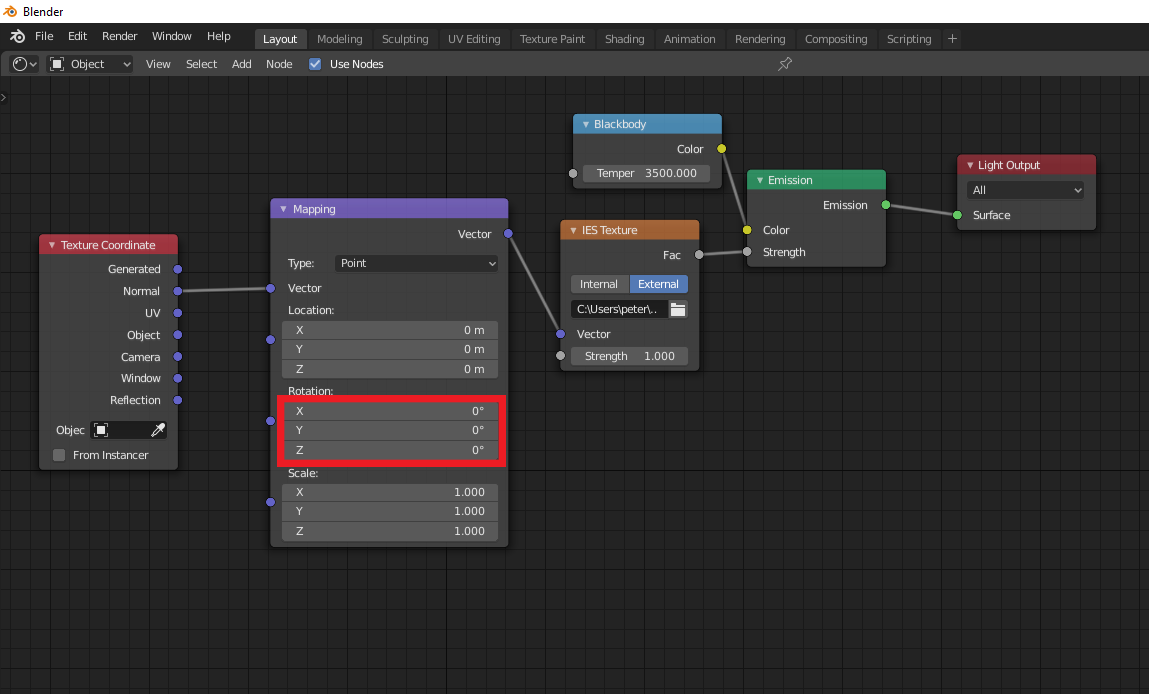Screen dimensions: 1149x694
Task: Collapse the Emission node
Action: 760,180
